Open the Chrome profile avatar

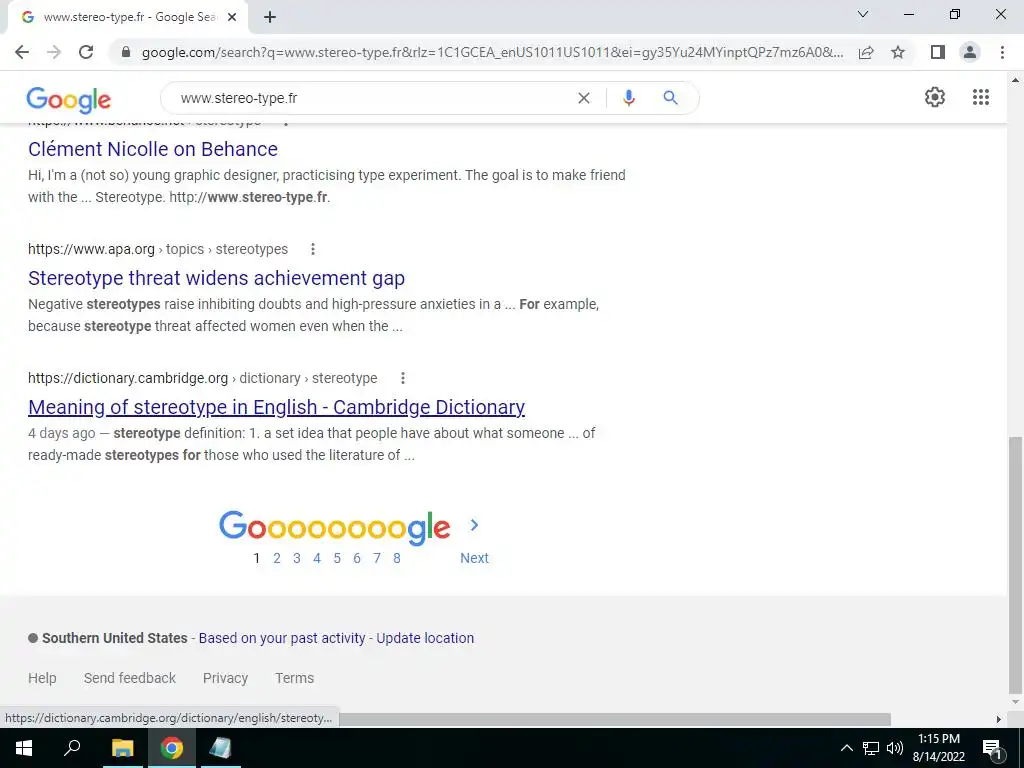pos(970,52)
